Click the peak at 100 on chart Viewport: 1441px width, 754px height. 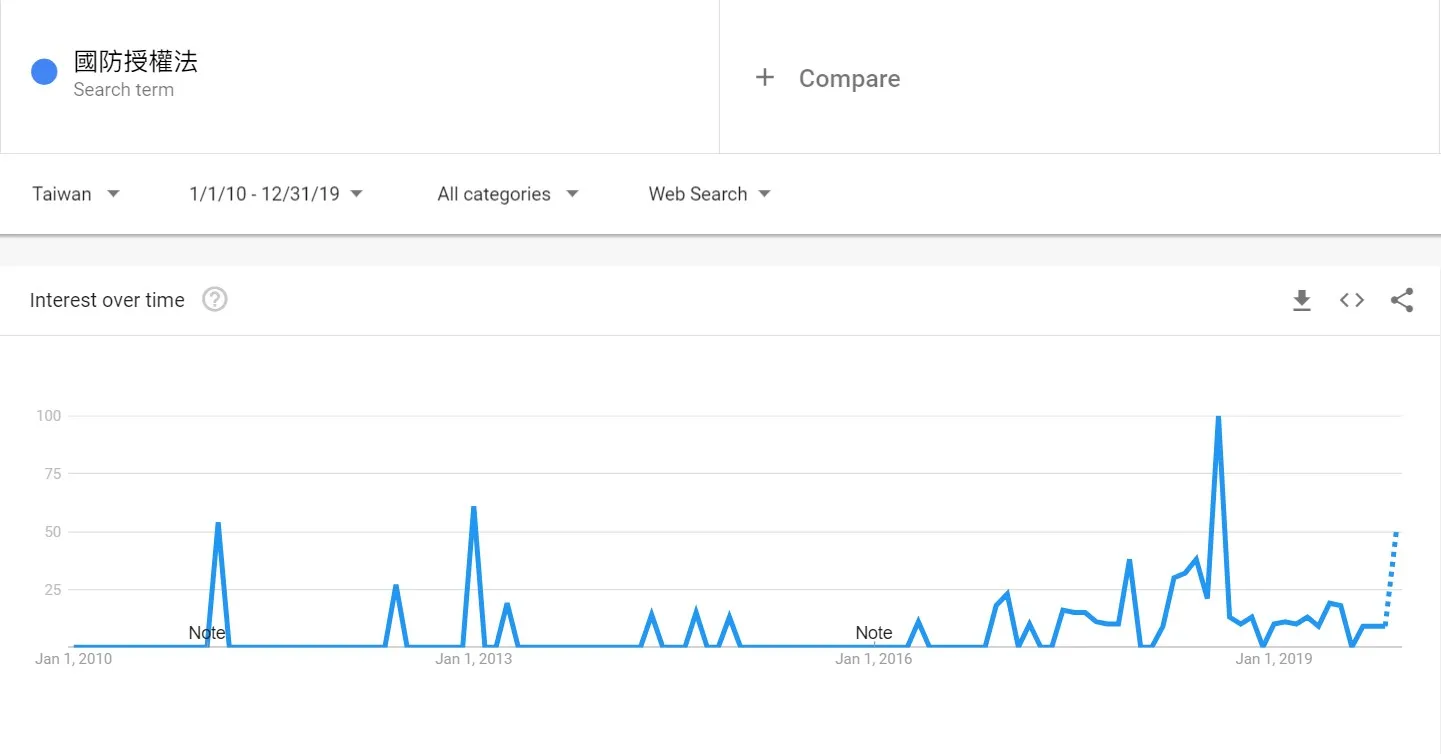click(x=1218, y=417)
